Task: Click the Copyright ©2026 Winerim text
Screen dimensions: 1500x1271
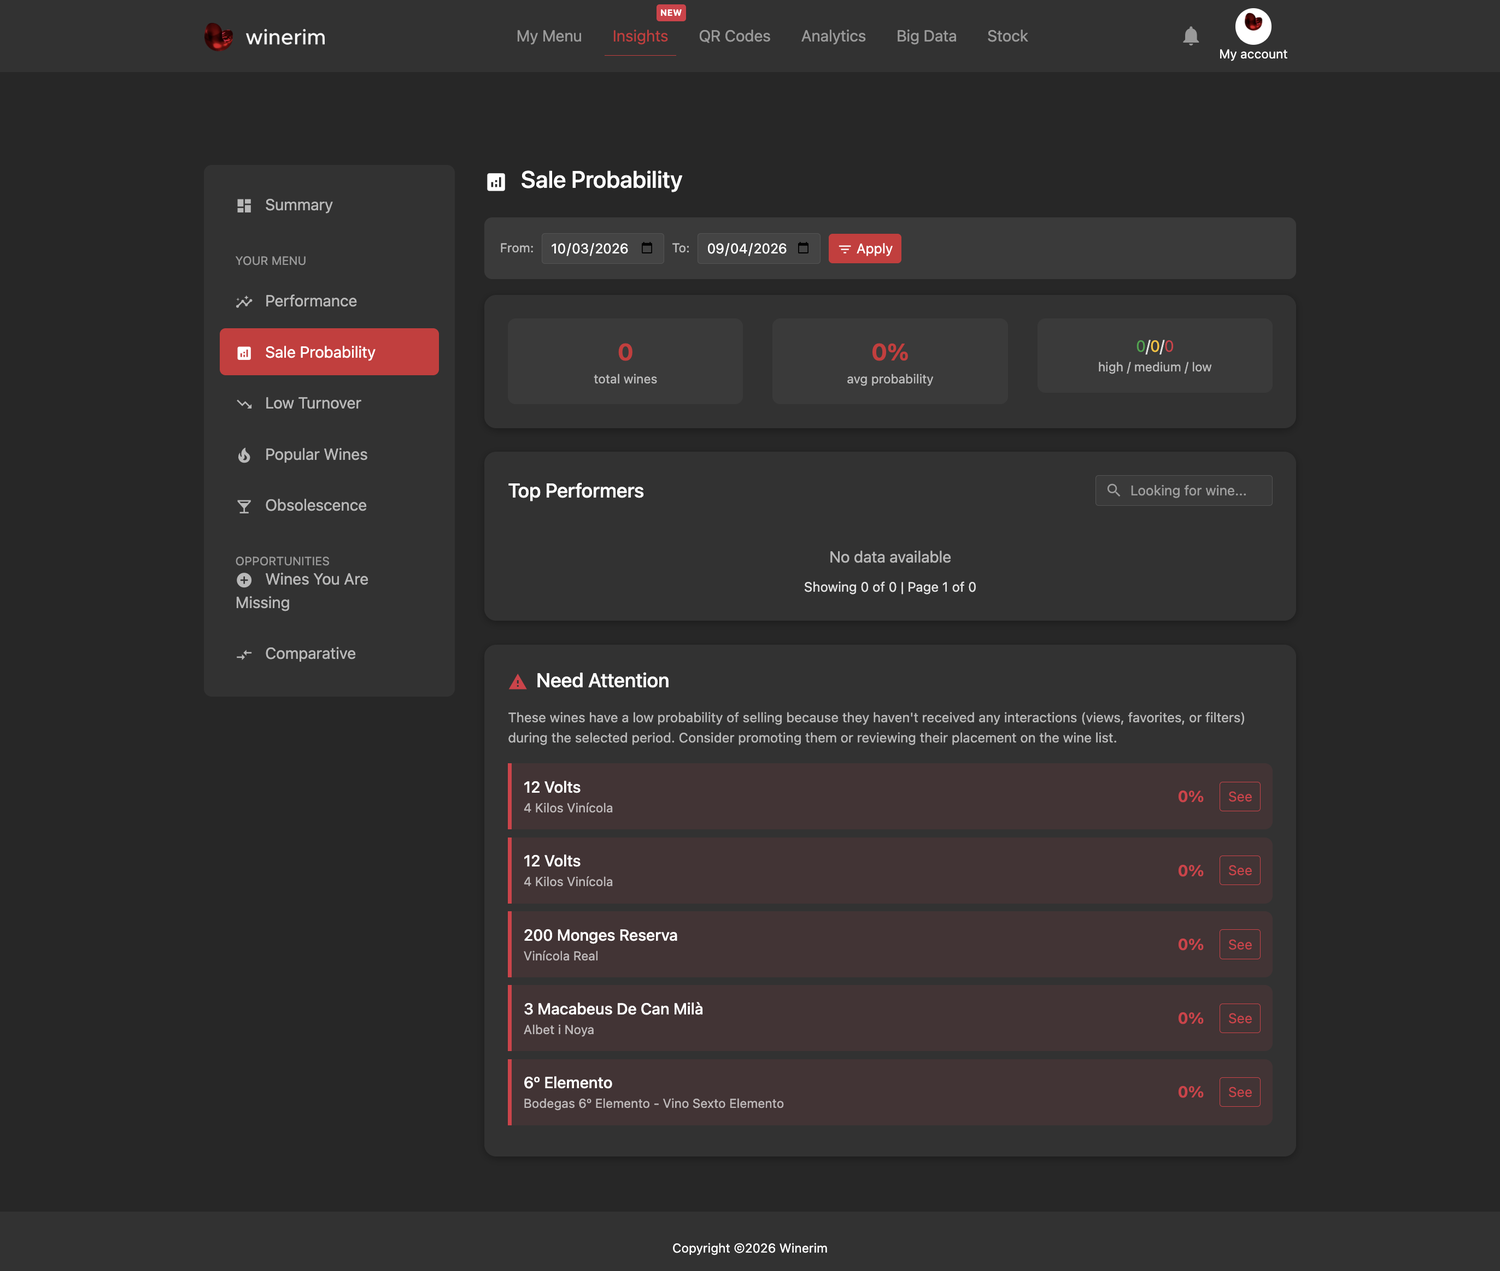Action: [750, 1248]
